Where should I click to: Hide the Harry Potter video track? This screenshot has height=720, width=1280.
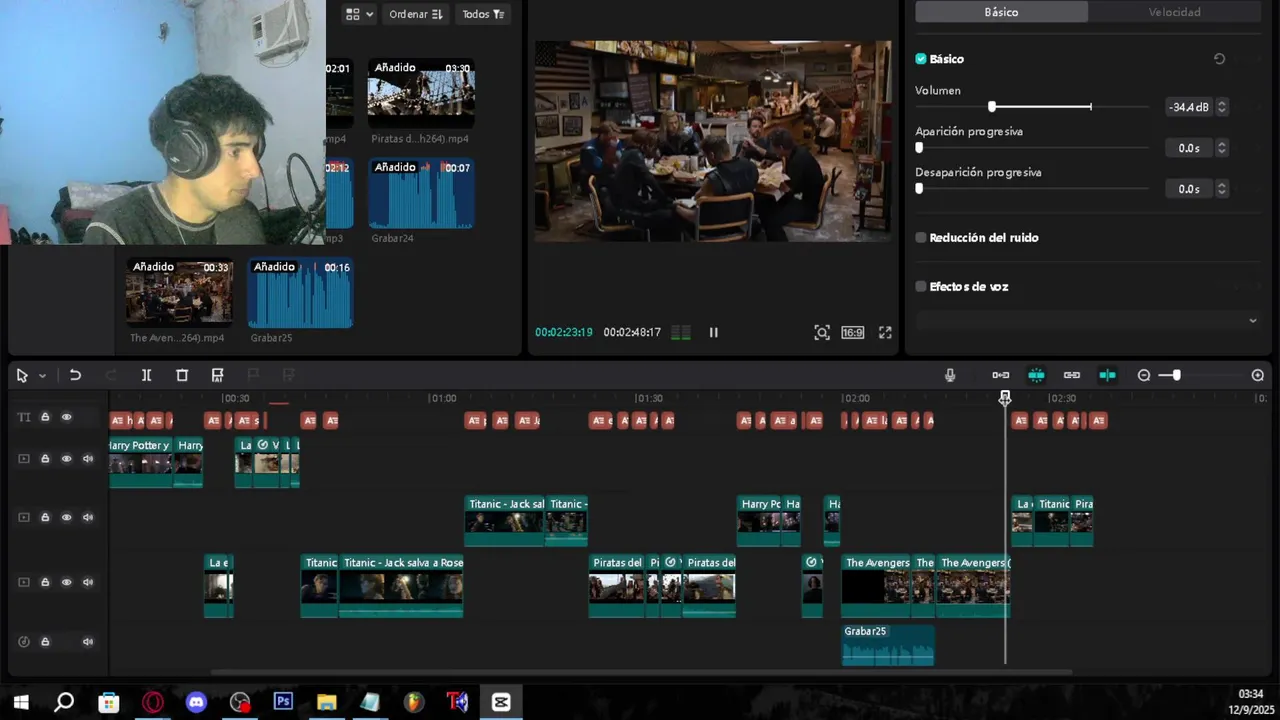click(x=66, y=459)
